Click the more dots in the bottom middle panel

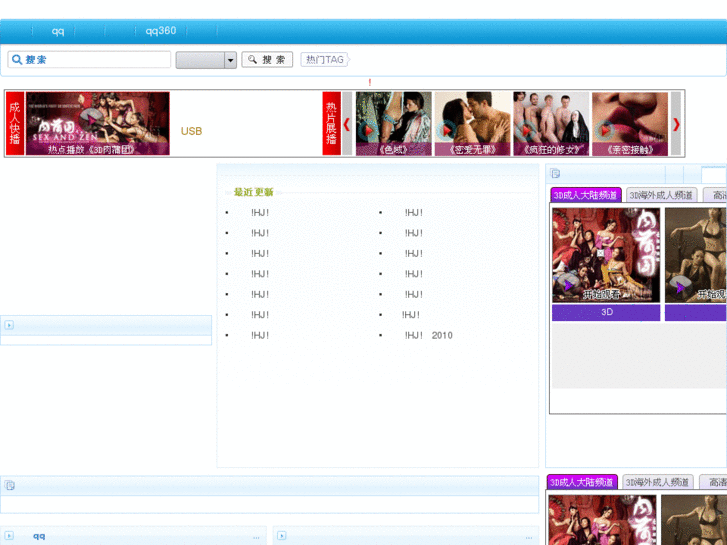click(x=529, y=538)
